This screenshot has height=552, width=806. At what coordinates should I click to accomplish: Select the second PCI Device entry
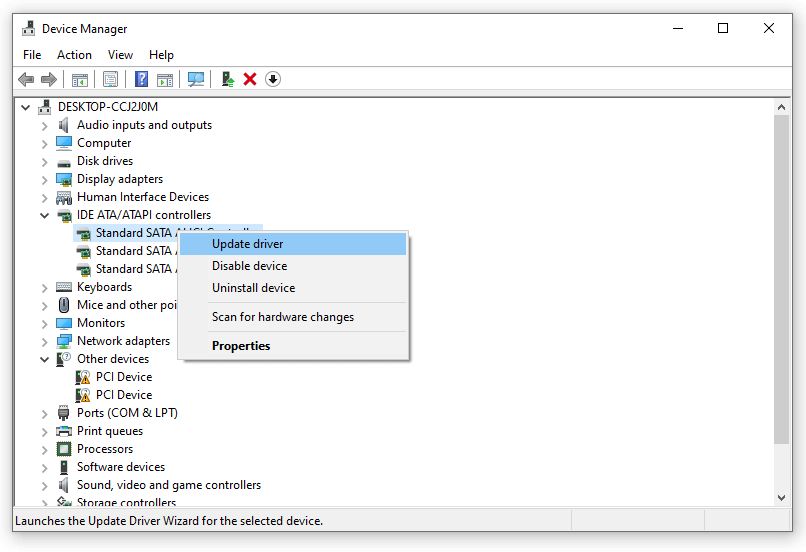(124, 395)
